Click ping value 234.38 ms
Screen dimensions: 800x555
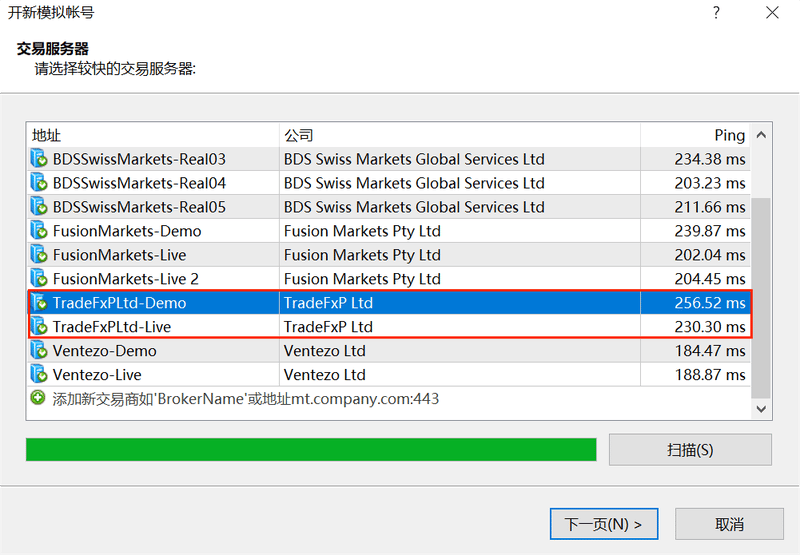[710, 159]
